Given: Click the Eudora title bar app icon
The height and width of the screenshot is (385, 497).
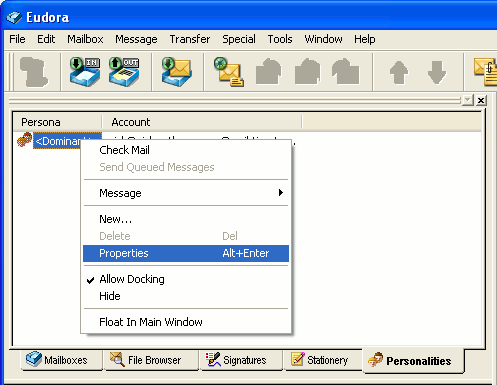Looking at the screenshot, I should coord(14,17).
